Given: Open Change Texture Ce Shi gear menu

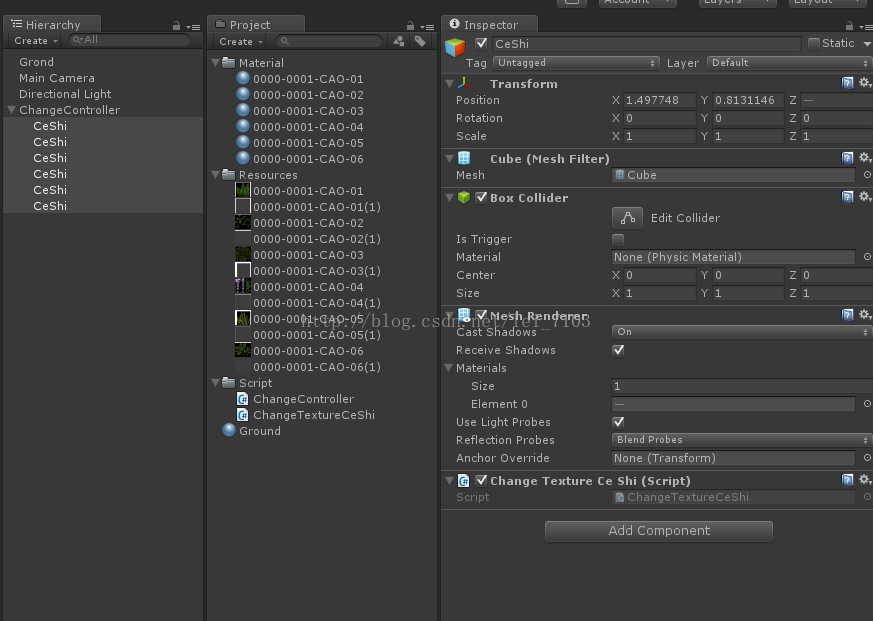Looking at the screenshot, I should (865, 480).
